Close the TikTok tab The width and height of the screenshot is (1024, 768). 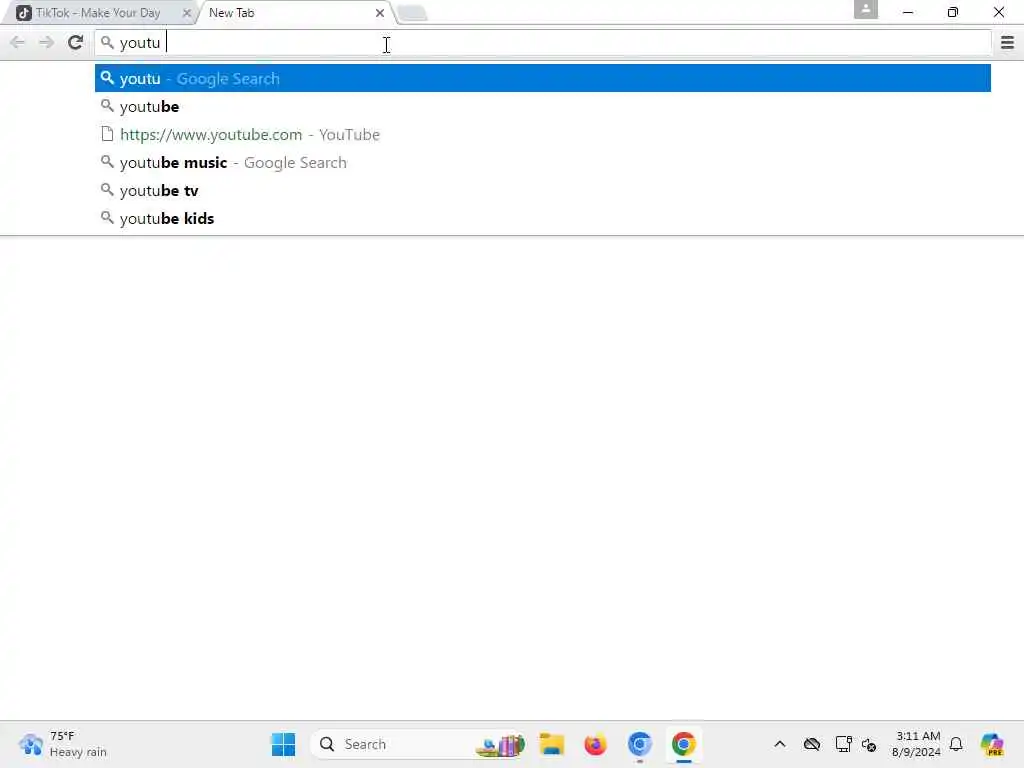(187, 13)
